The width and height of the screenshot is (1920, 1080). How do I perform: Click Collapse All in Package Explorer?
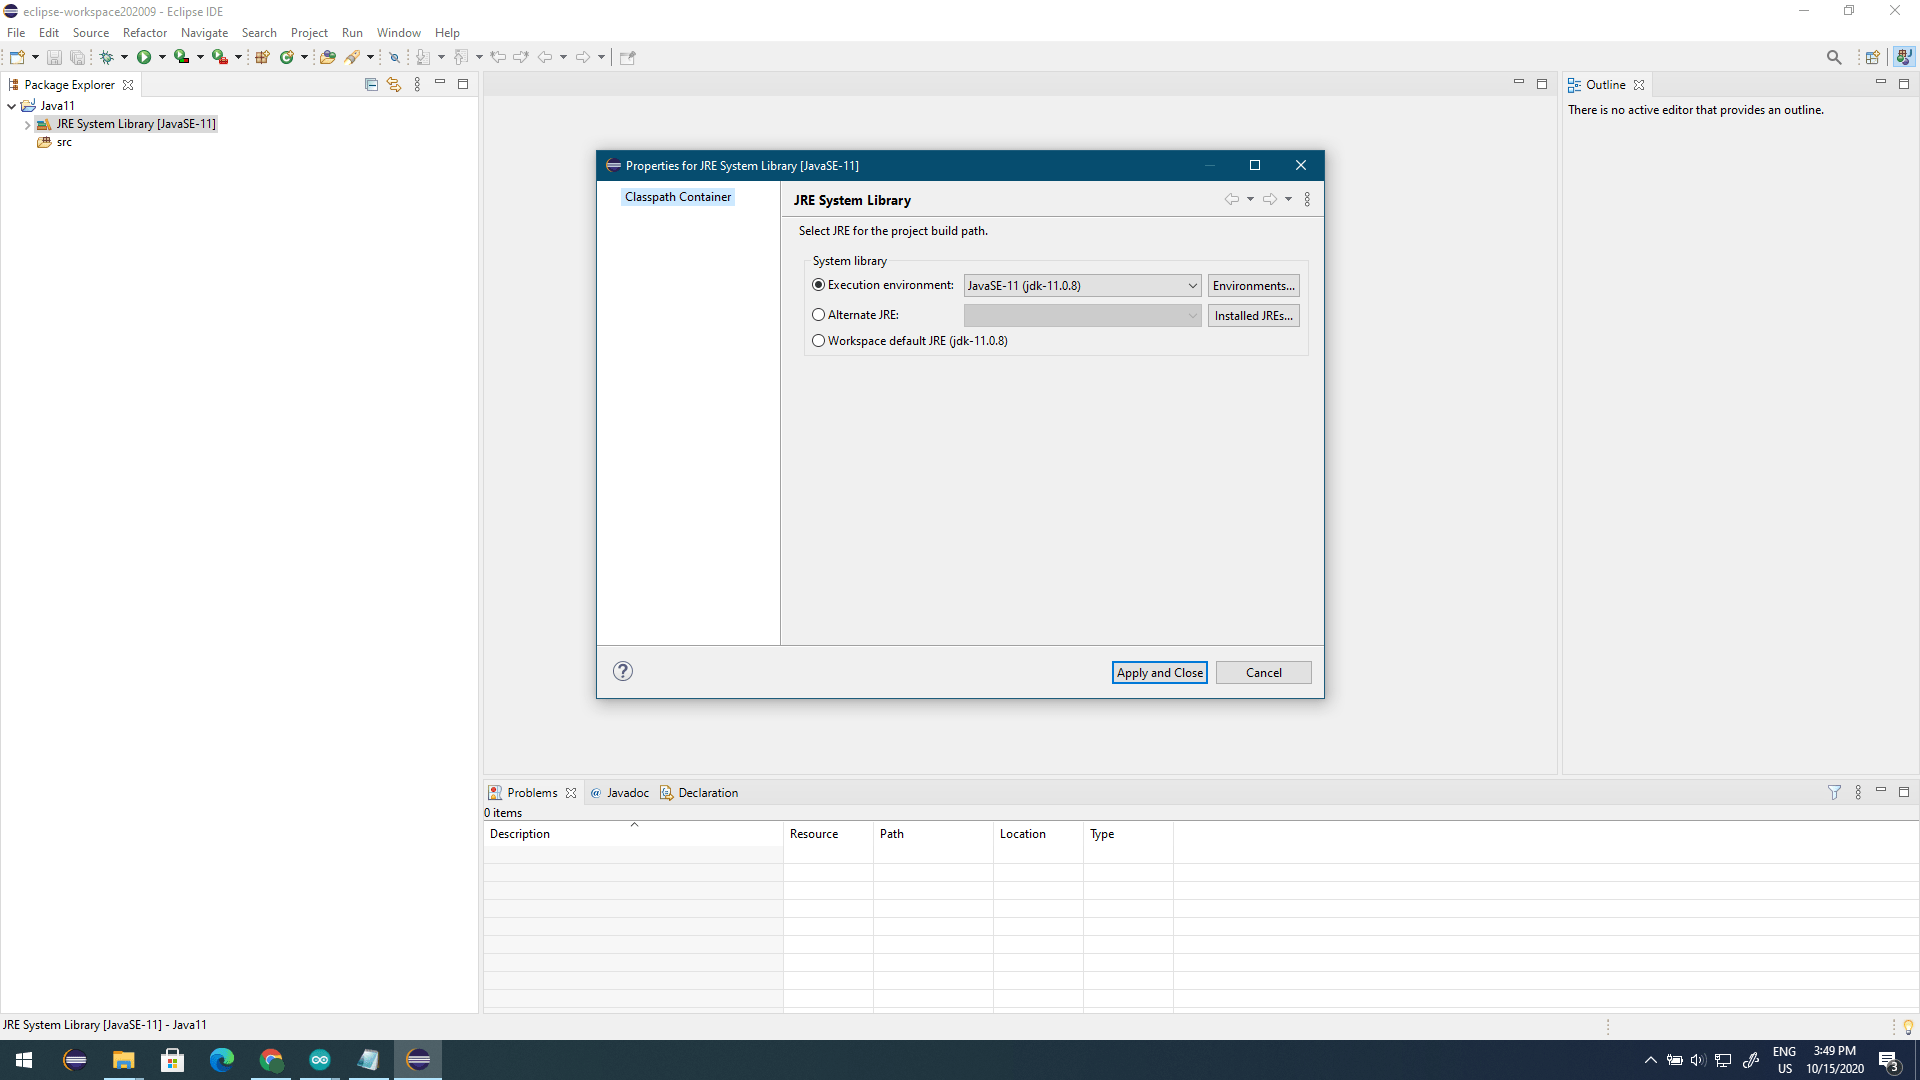tap(371, 85)
